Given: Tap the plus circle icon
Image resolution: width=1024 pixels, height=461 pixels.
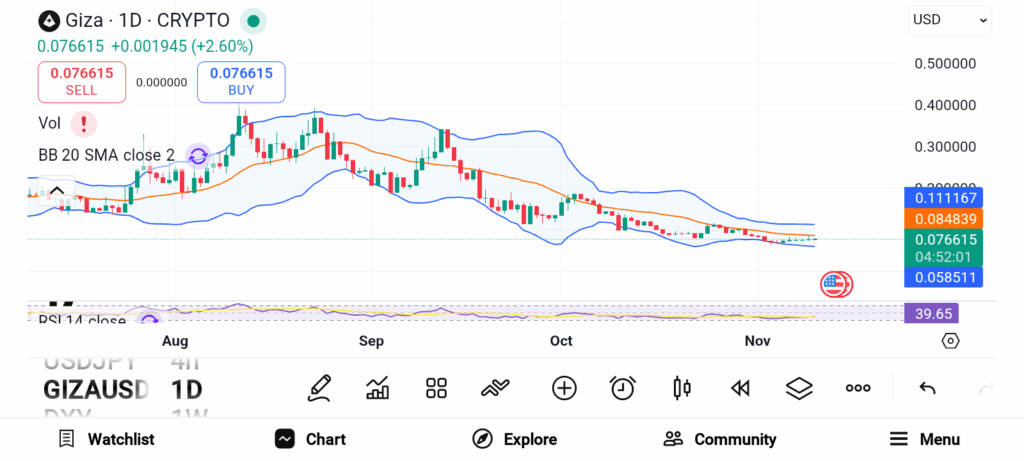Looking at the screenshot, I should click(564, 388).
